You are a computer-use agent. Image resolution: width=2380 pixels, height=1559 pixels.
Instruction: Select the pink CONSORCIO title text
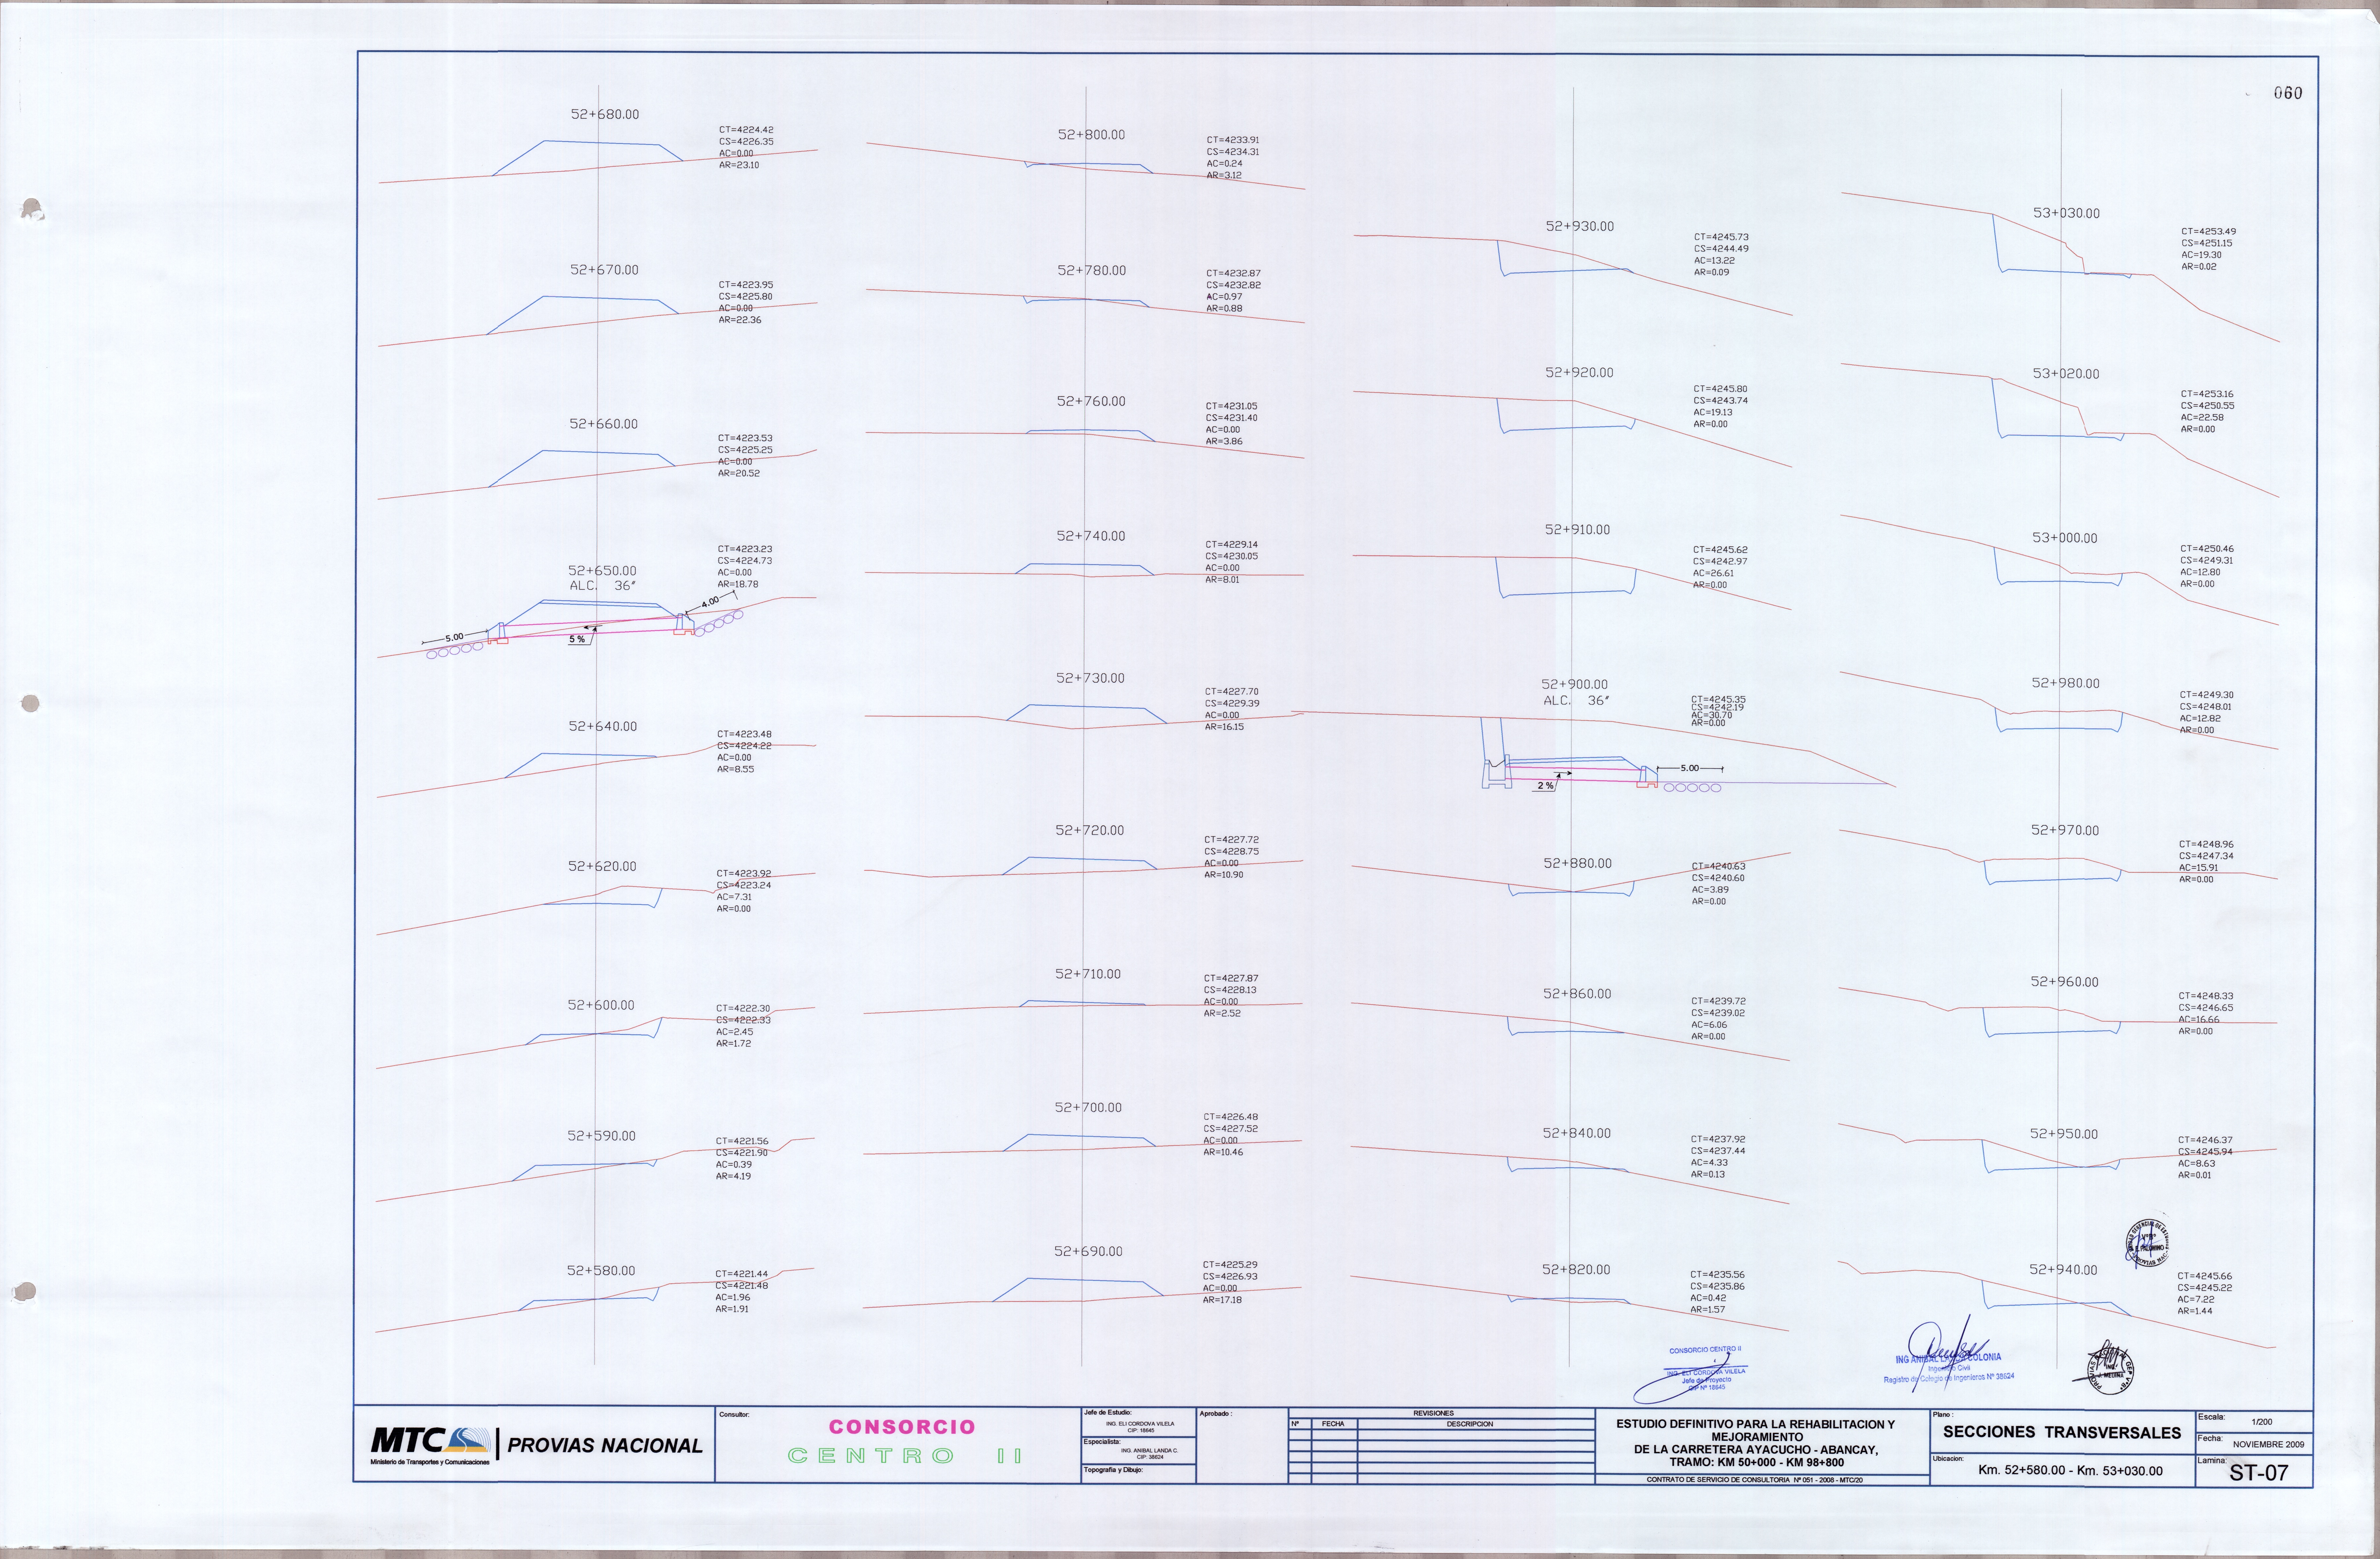tap(902, 1427)
